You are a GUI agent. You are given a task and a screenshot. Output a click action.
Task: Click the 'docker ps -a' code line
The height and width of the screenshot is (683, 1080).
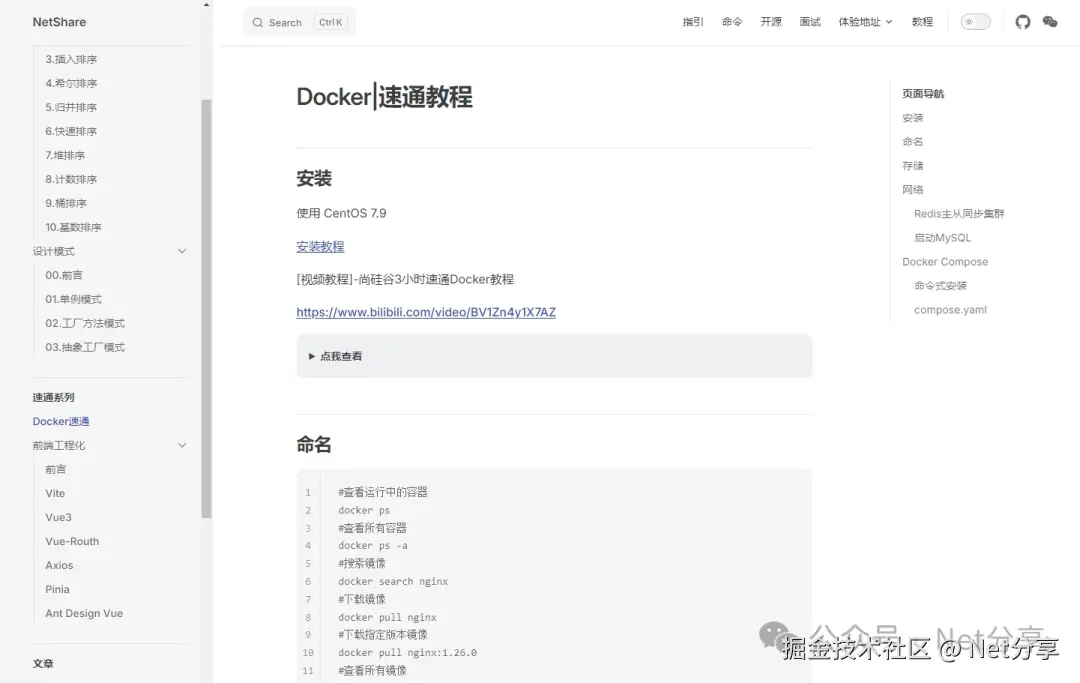point(373,546)
